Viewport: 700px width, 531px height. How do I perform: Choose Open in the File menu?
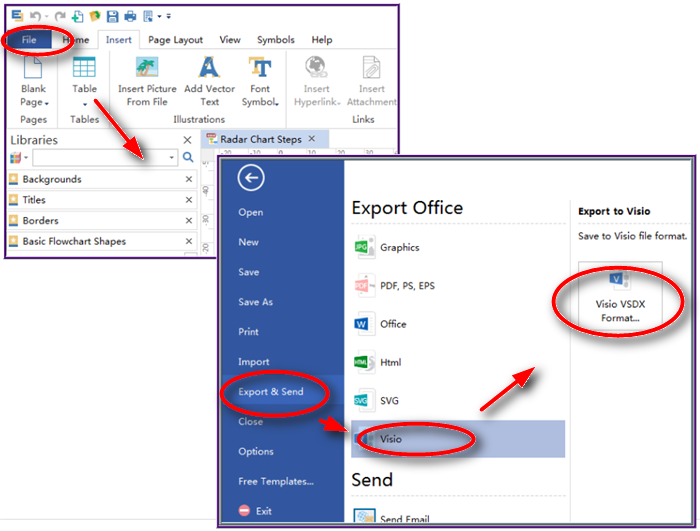click(x=250, y=213)
